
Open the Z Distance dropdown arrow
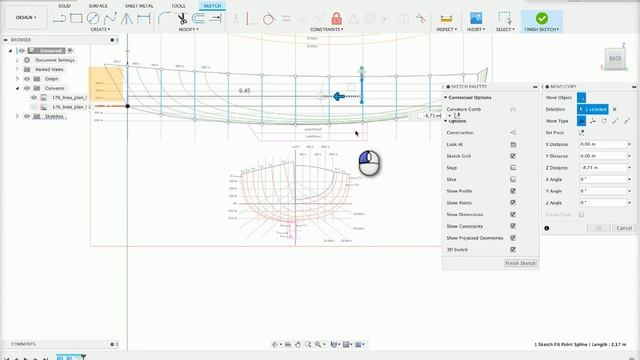click(629, 168)
